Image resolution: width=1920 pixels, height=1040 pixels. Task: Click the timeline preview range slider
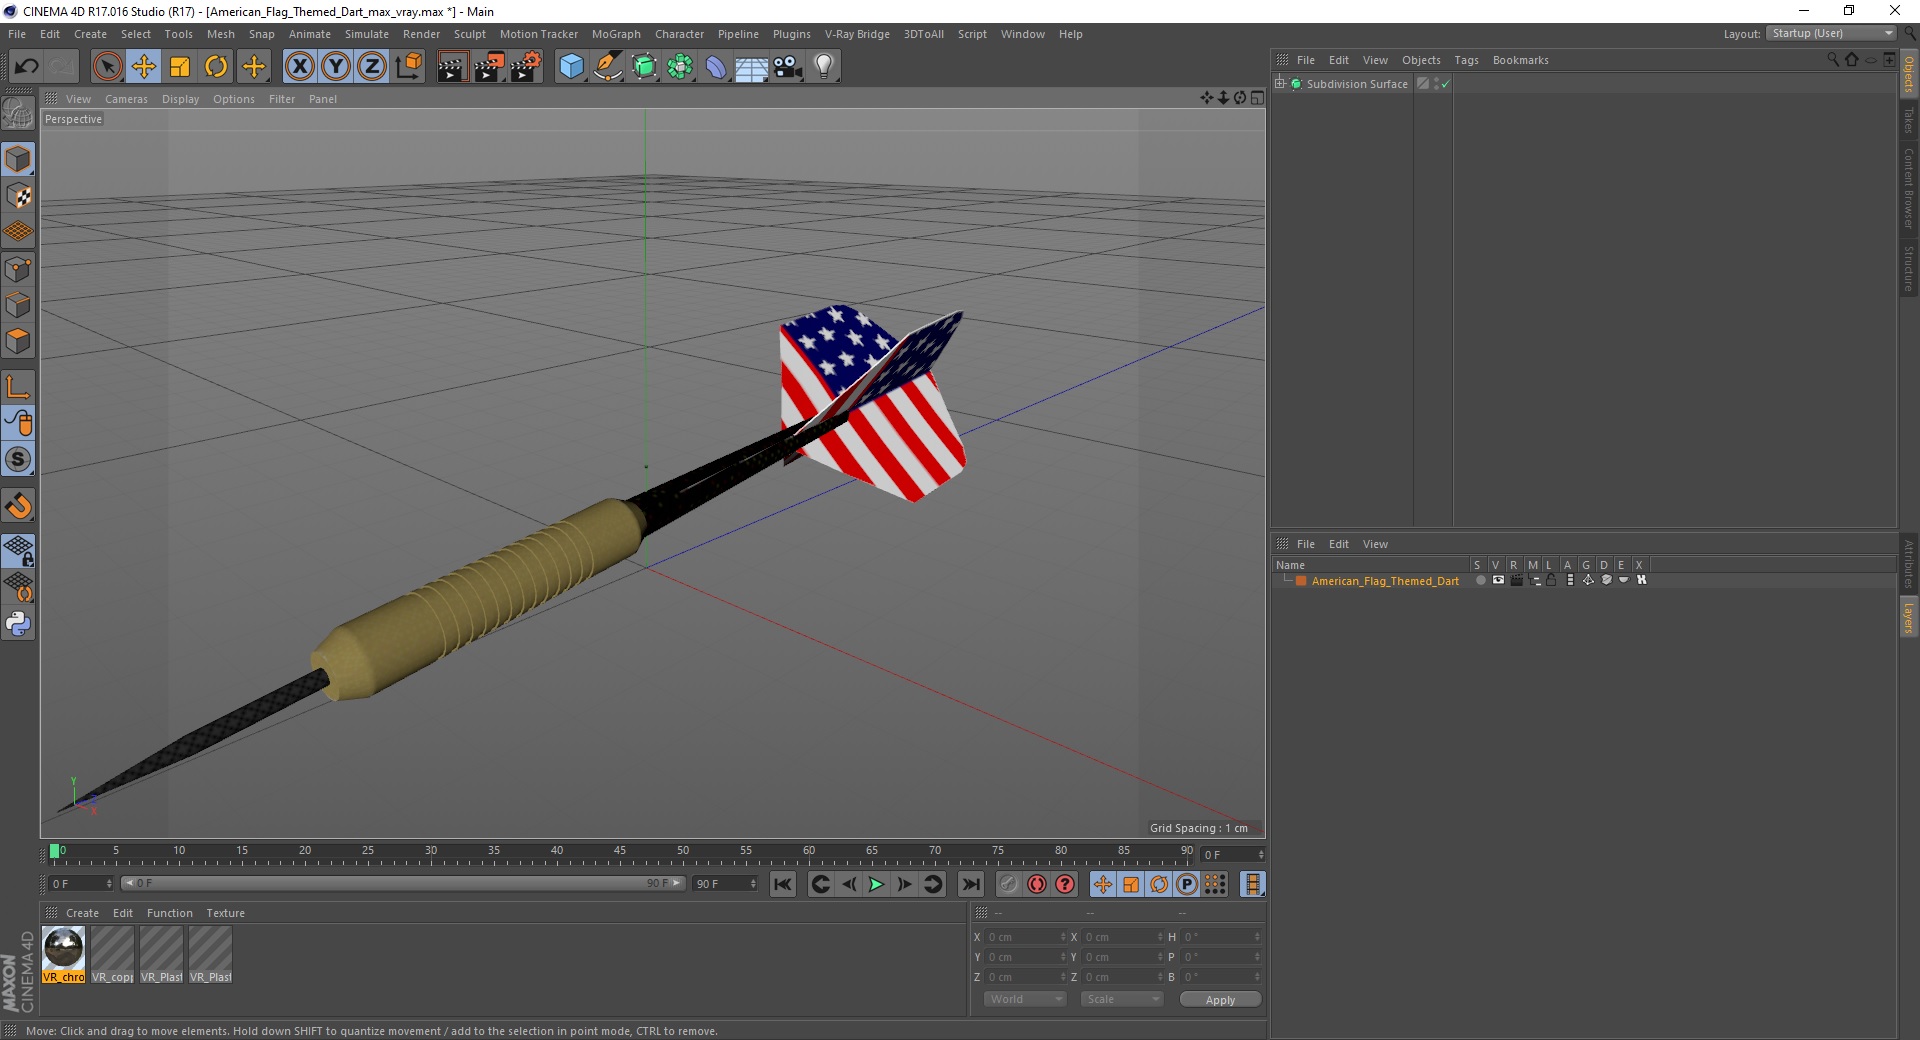403,883
